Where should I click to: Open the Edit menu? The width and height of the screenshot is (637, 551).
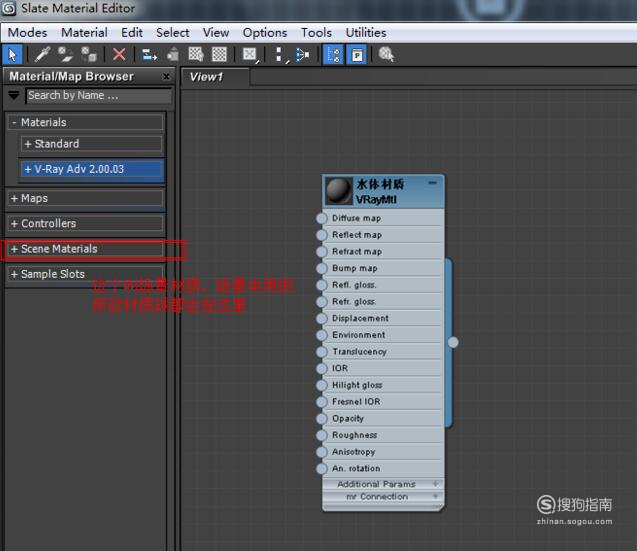tap(132, 33)
